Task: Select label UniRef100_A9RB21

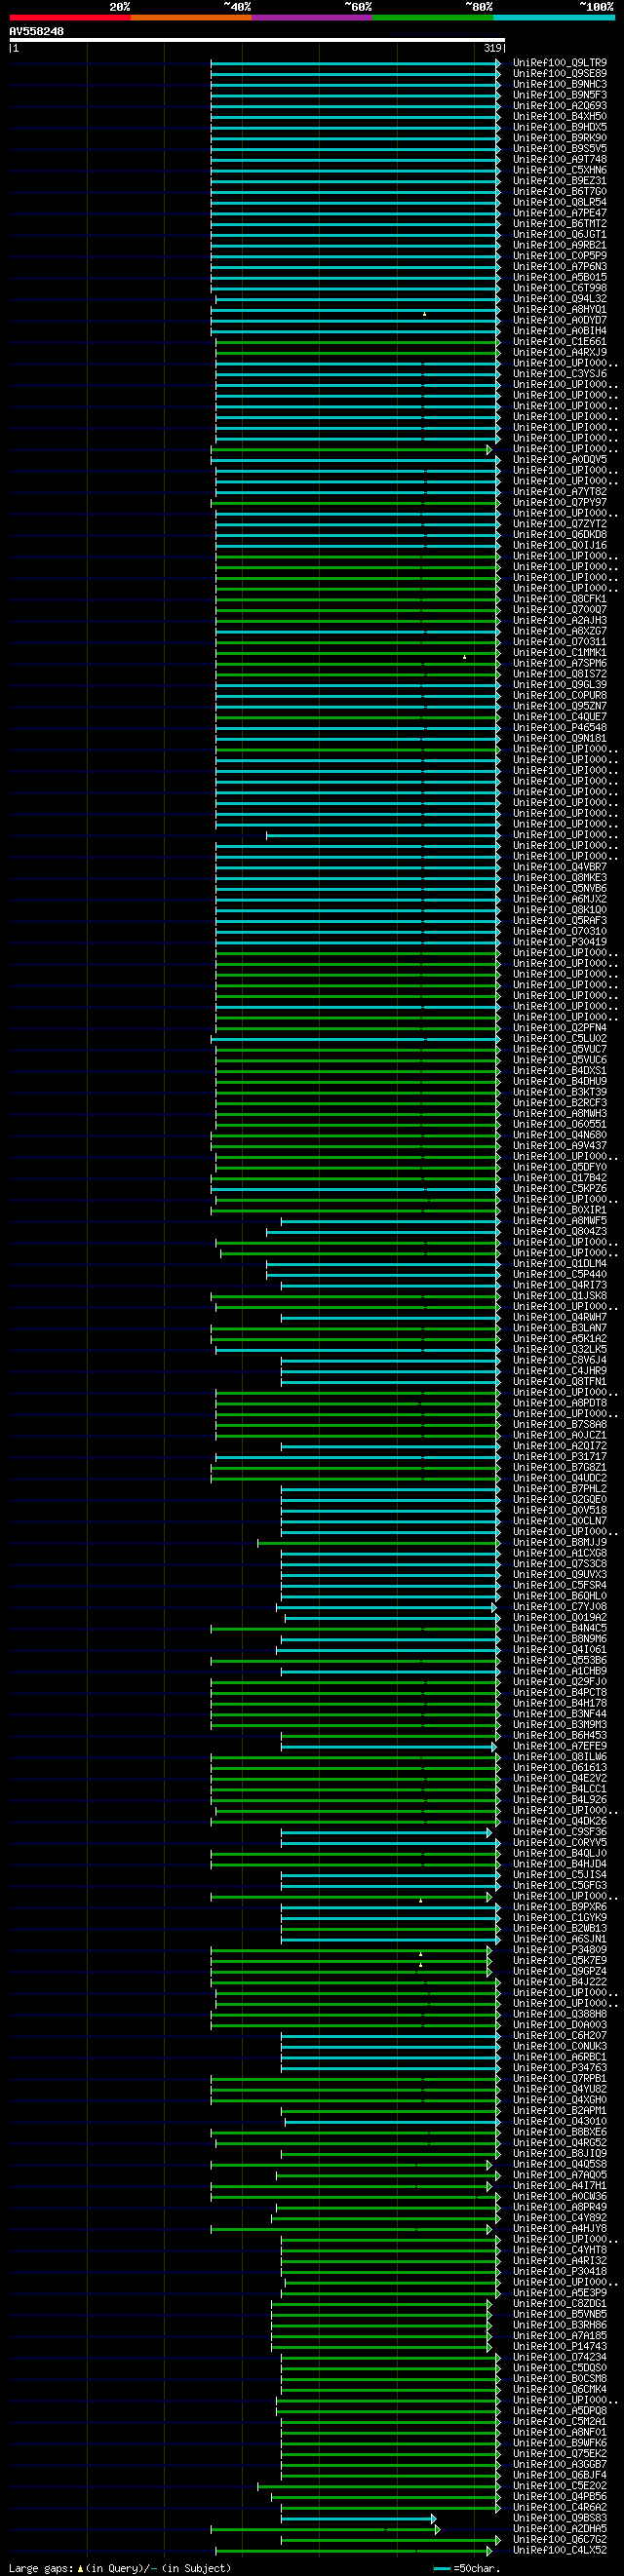Action: coord(559,245)
